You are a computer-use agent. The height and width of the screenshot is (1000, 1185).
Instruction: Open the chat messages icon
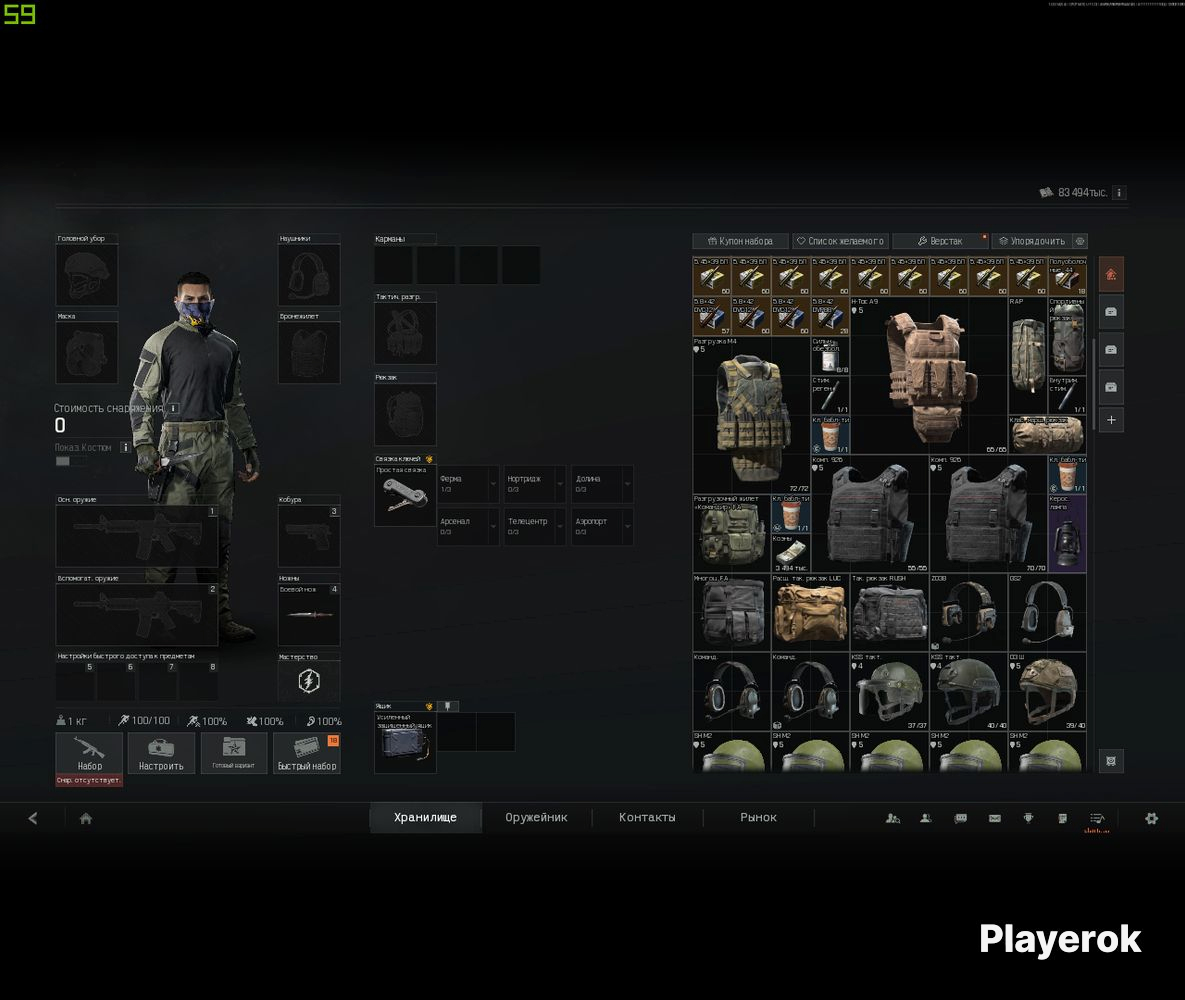(x=961, y=818)
